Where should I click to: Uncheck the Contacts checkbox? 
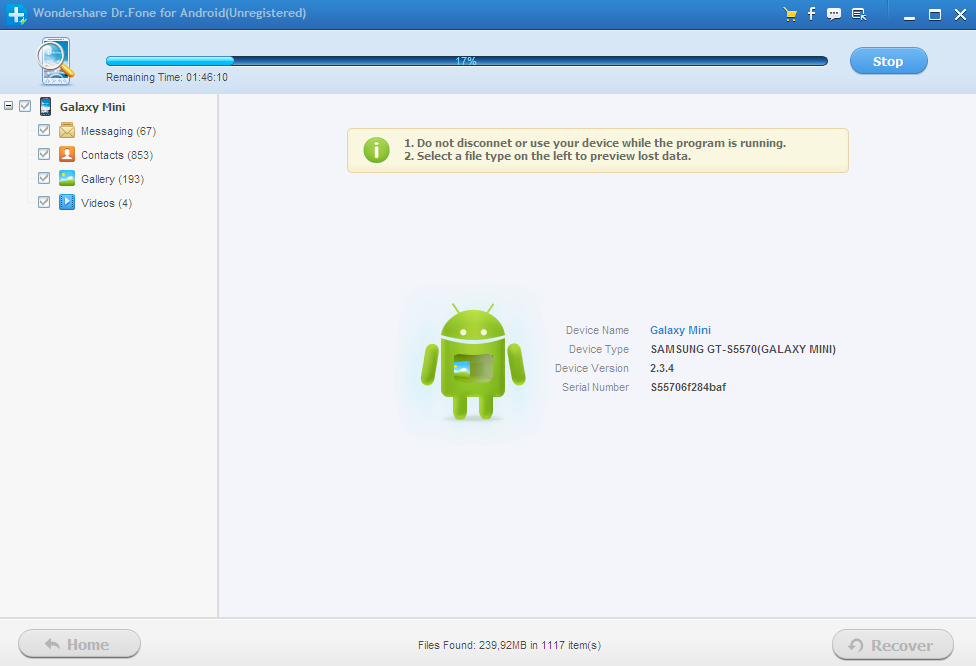[x=44, y=154]
